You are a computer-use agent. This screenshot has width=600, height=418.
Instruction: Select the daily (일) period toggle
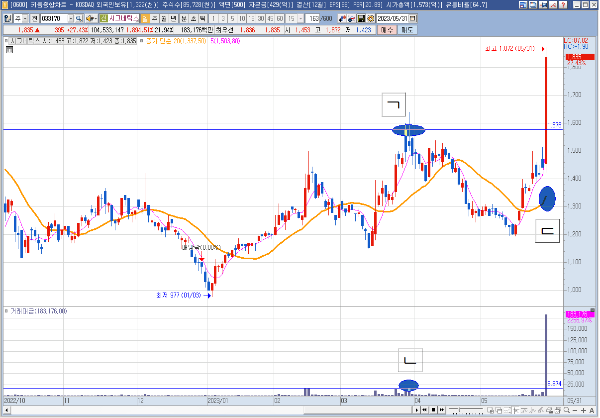point(145,18)
